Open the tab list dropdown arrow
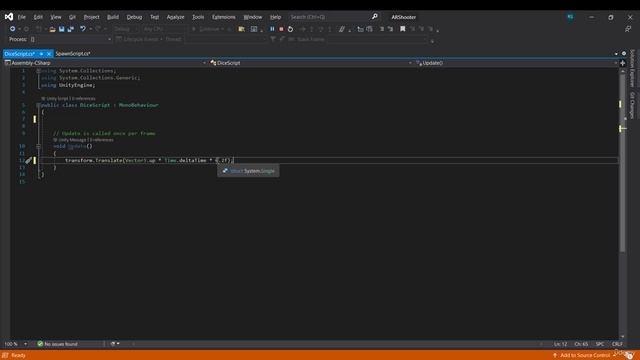 click(x=616, y=54)
